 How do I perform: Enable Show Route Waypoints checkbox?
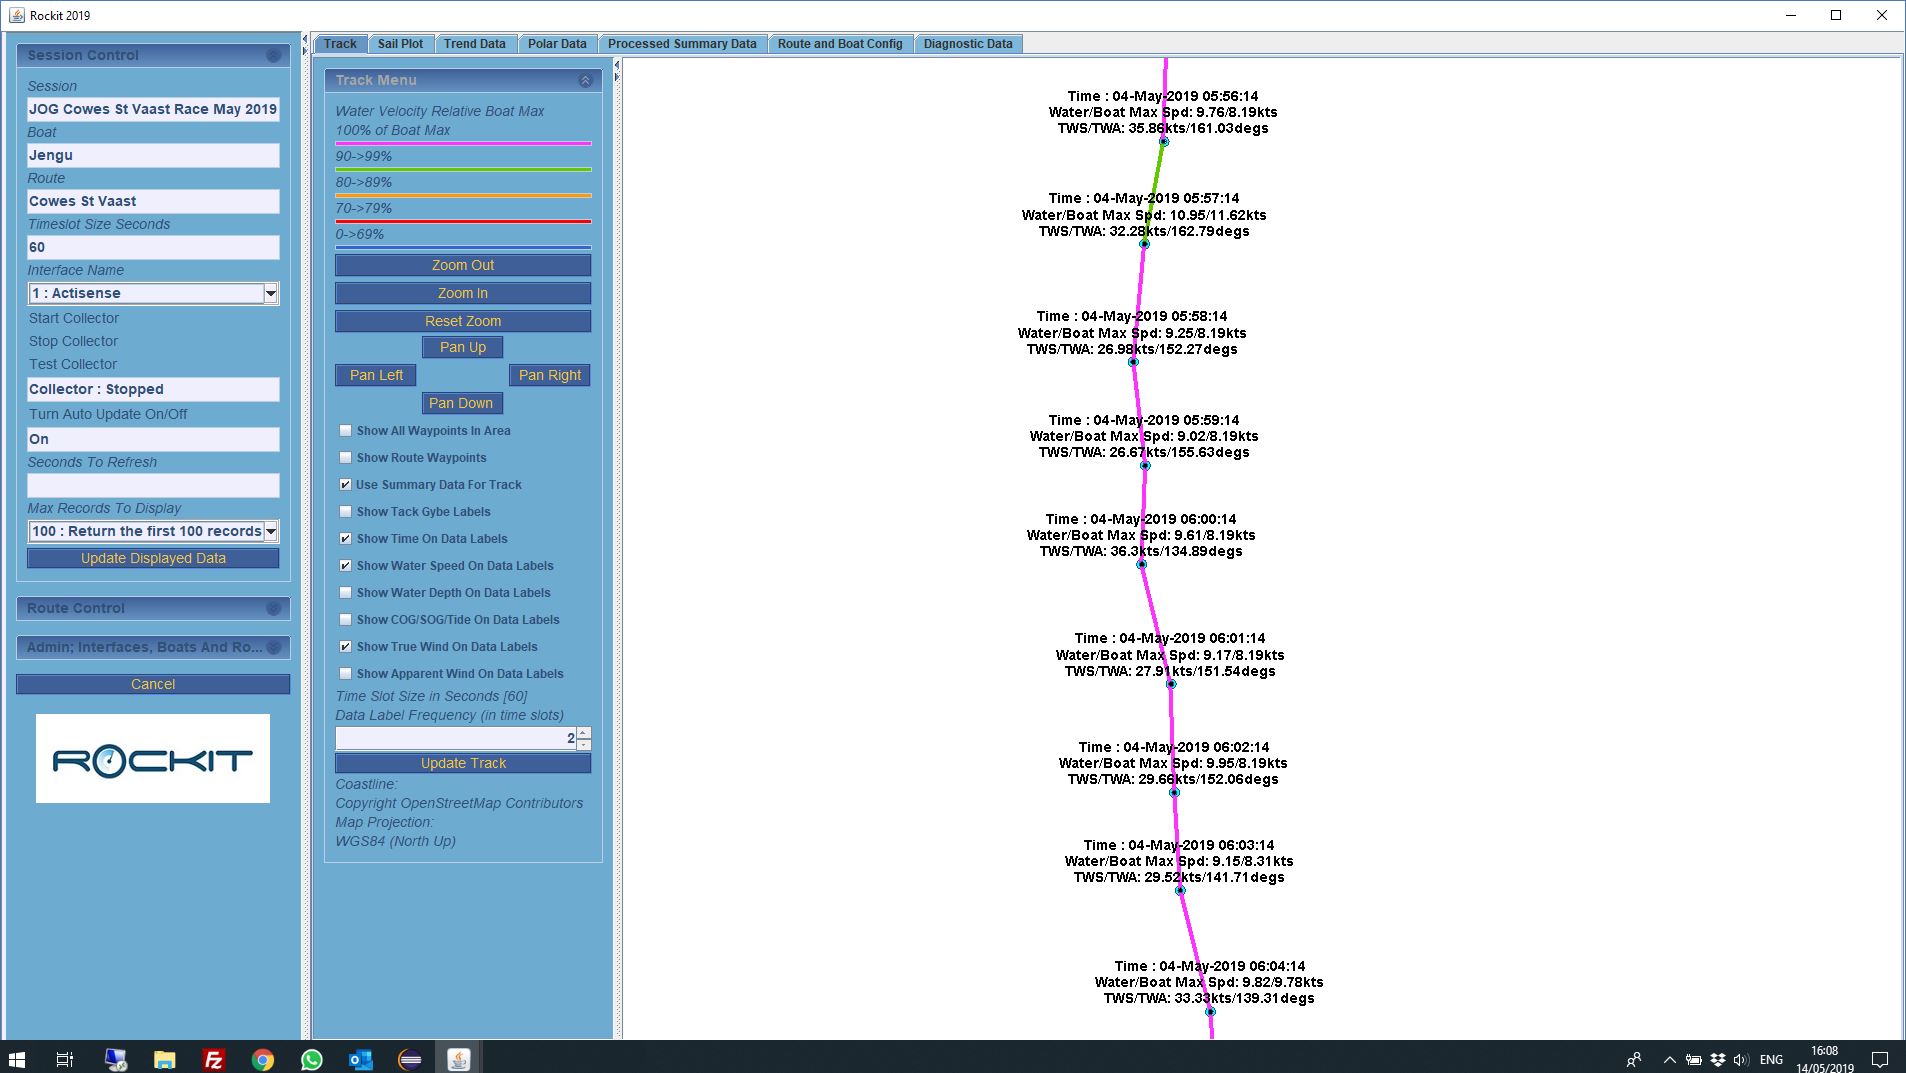point(346,458)
